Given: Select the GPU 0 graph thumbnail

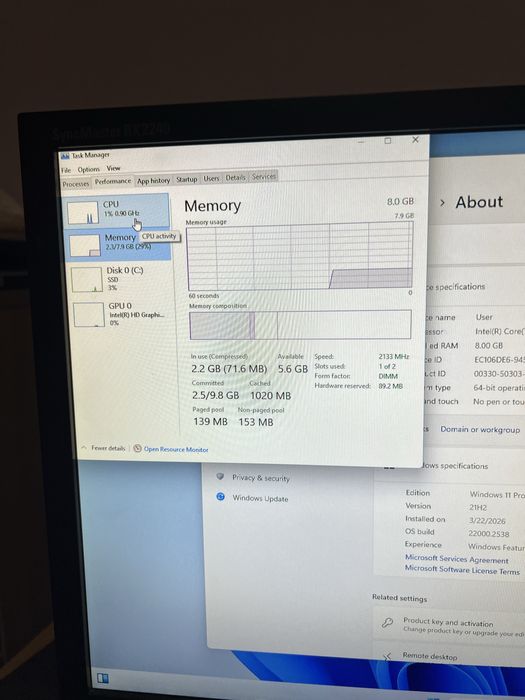Looking at the screenshot, I should tap(89, 314).
